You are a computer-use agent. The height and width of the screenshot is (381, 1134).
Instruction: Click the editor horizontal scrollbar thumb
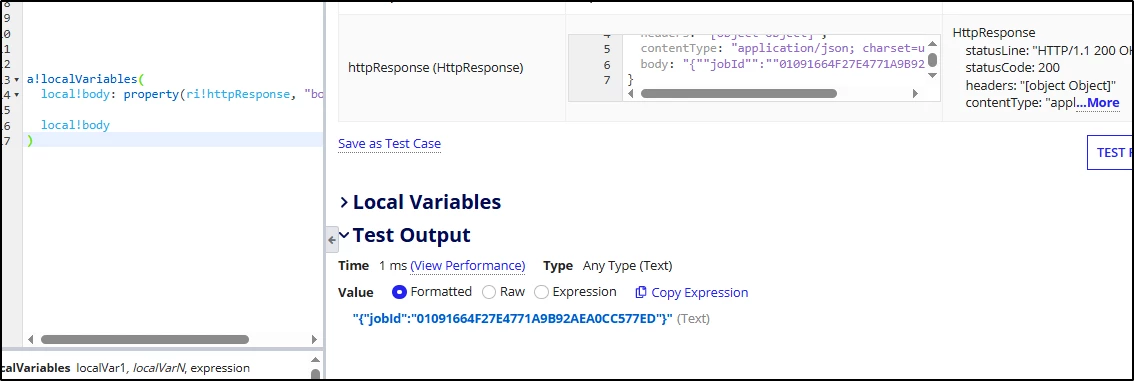(x=145, y=339)
